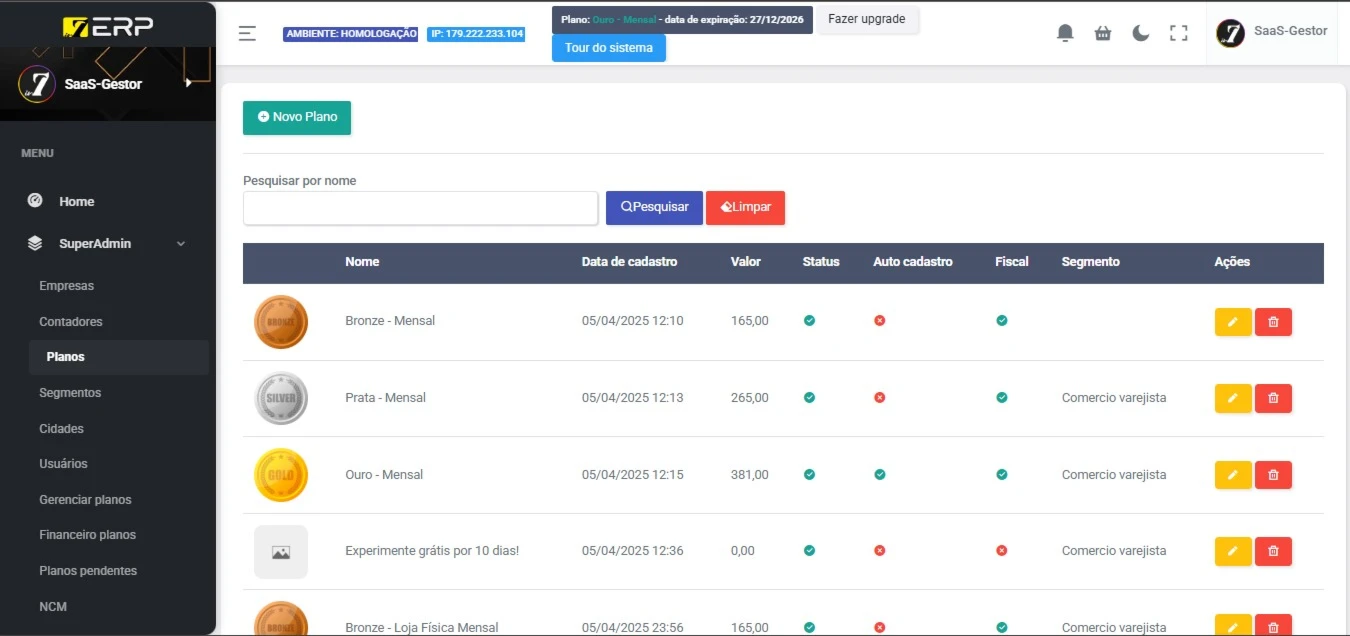Open Financeiro planos in sidebar
The width and height of the screenshot is (1350, 636).
pos(87,535)
